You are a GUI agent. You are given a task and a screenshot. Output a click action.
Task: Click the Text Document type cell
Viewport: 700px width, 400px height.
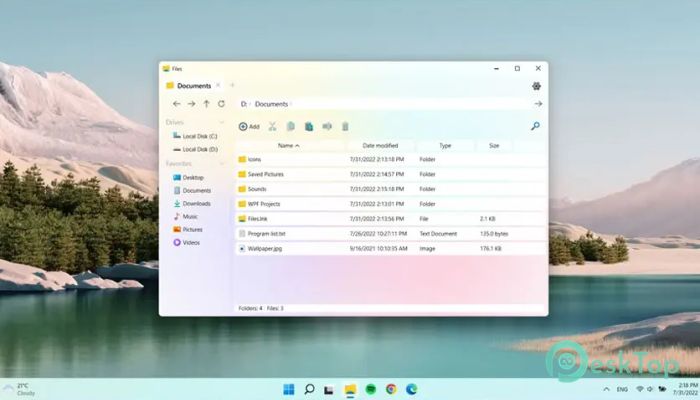click(438, 233)
